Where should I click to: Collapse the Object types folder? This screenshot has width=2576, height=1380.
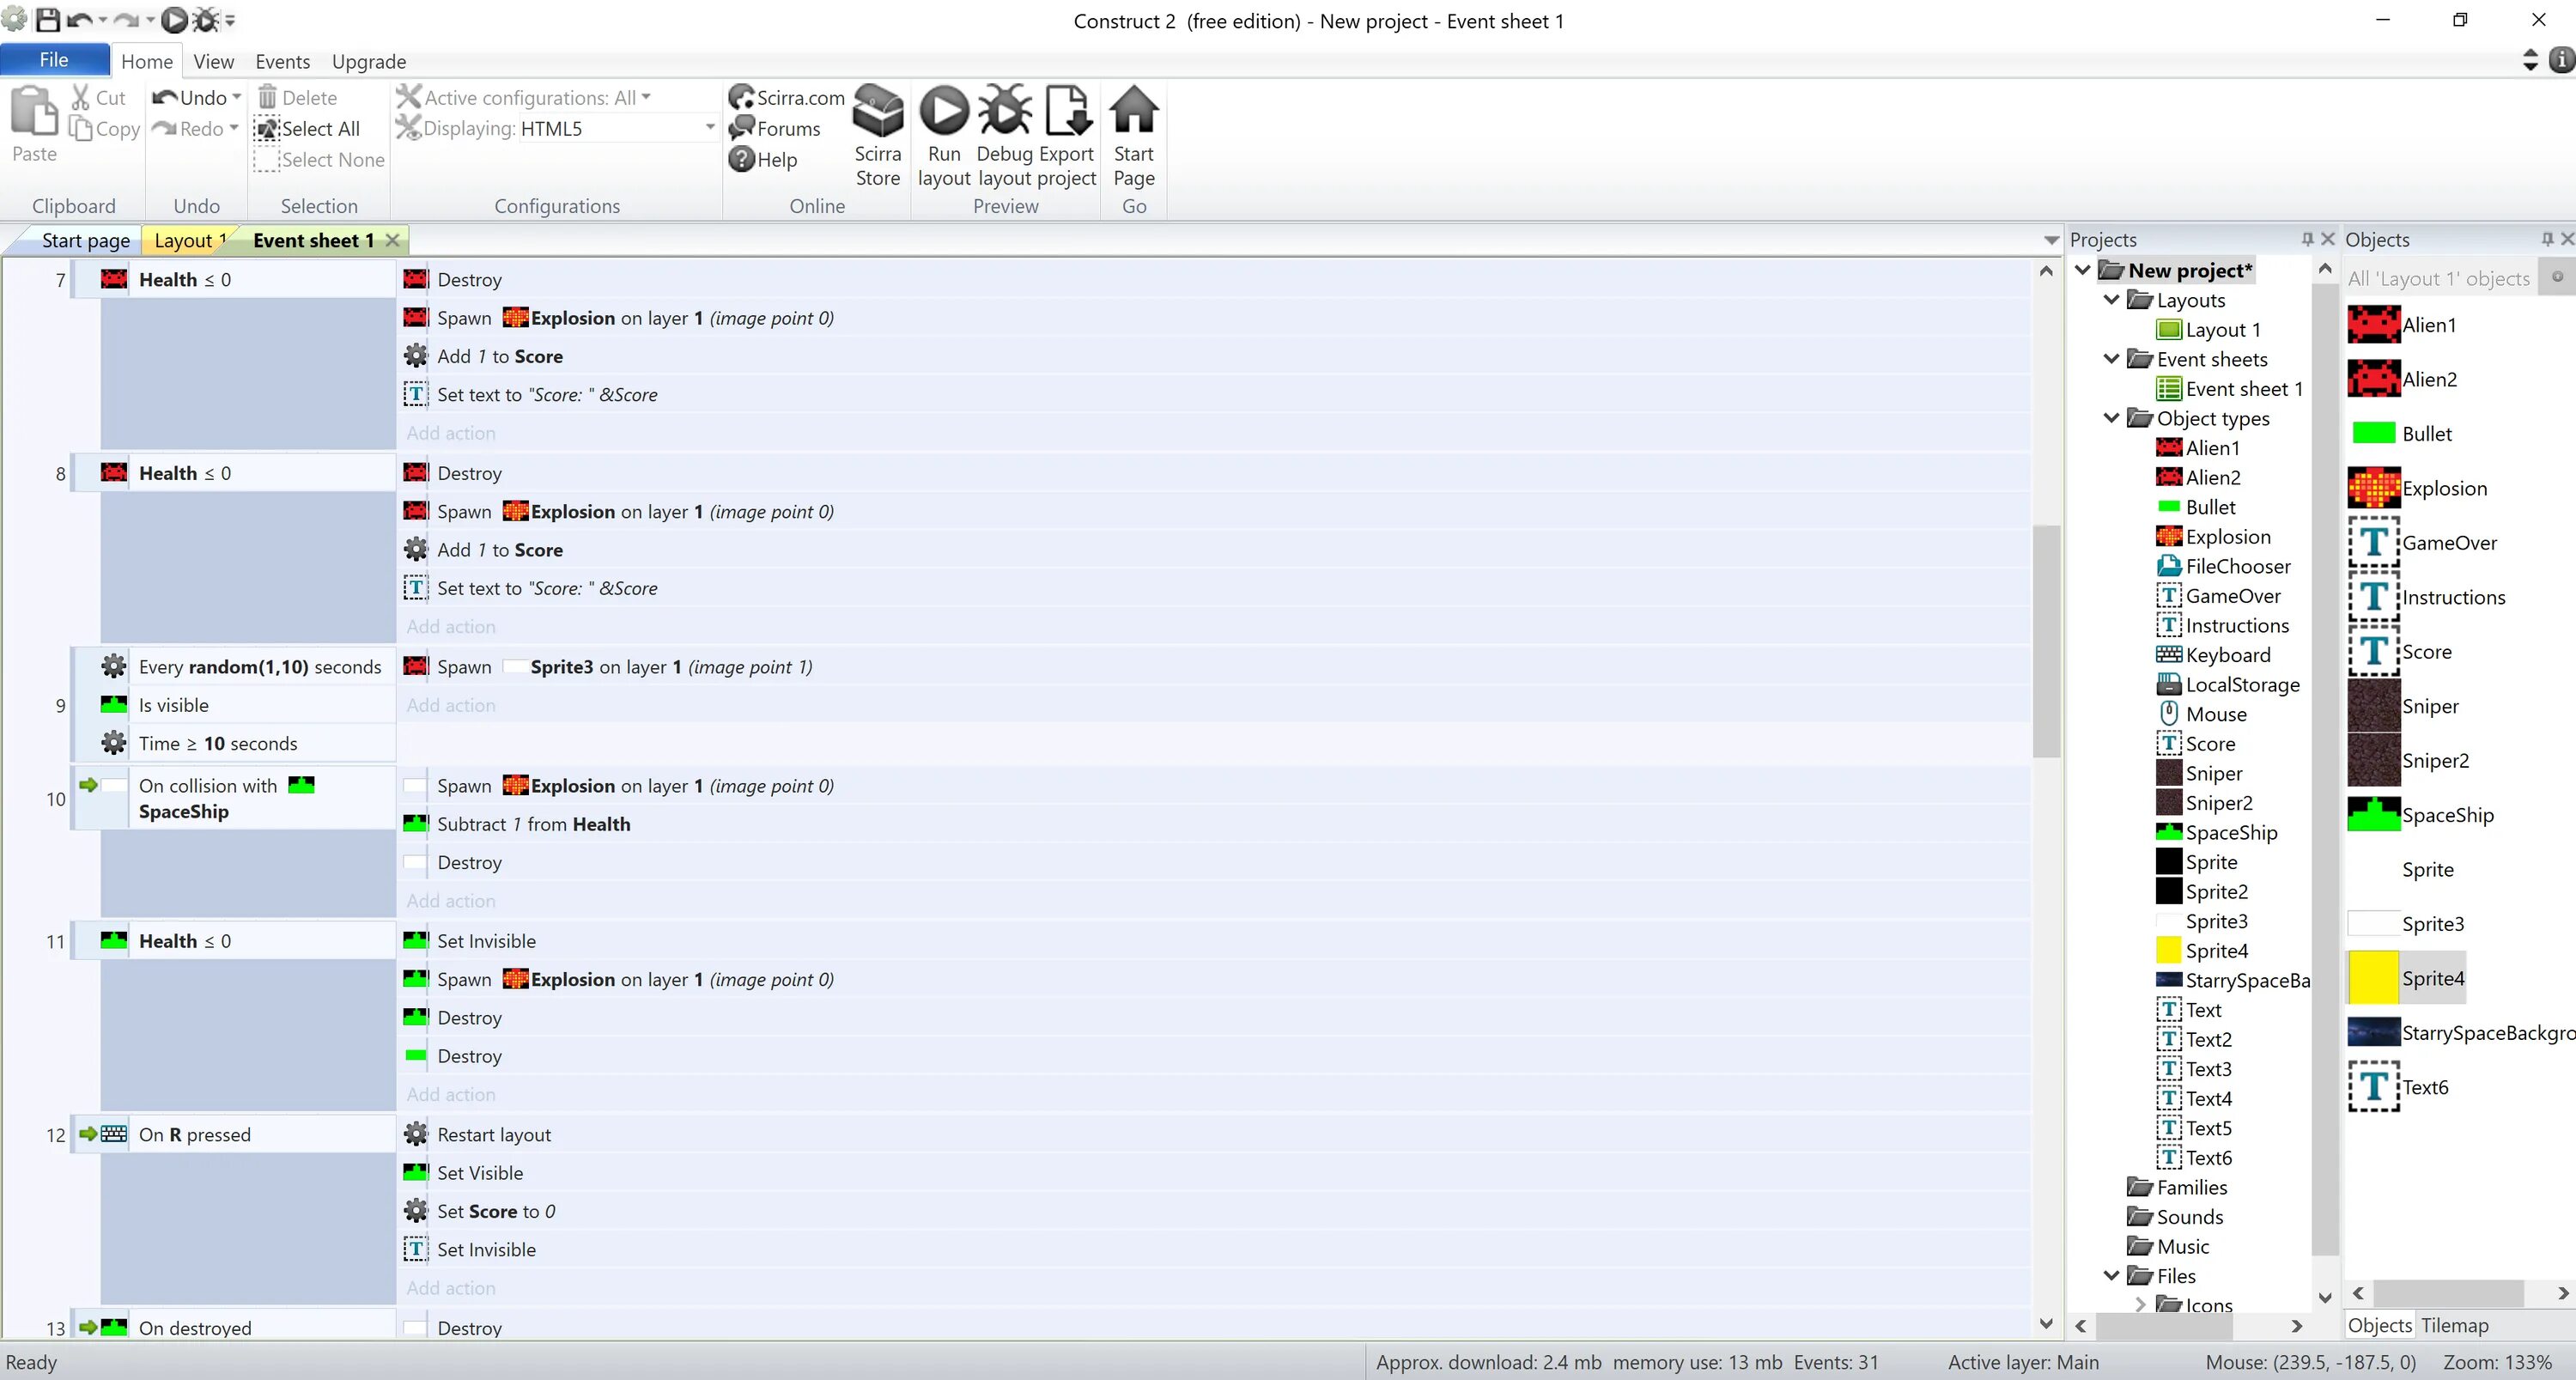(2111, 418)
